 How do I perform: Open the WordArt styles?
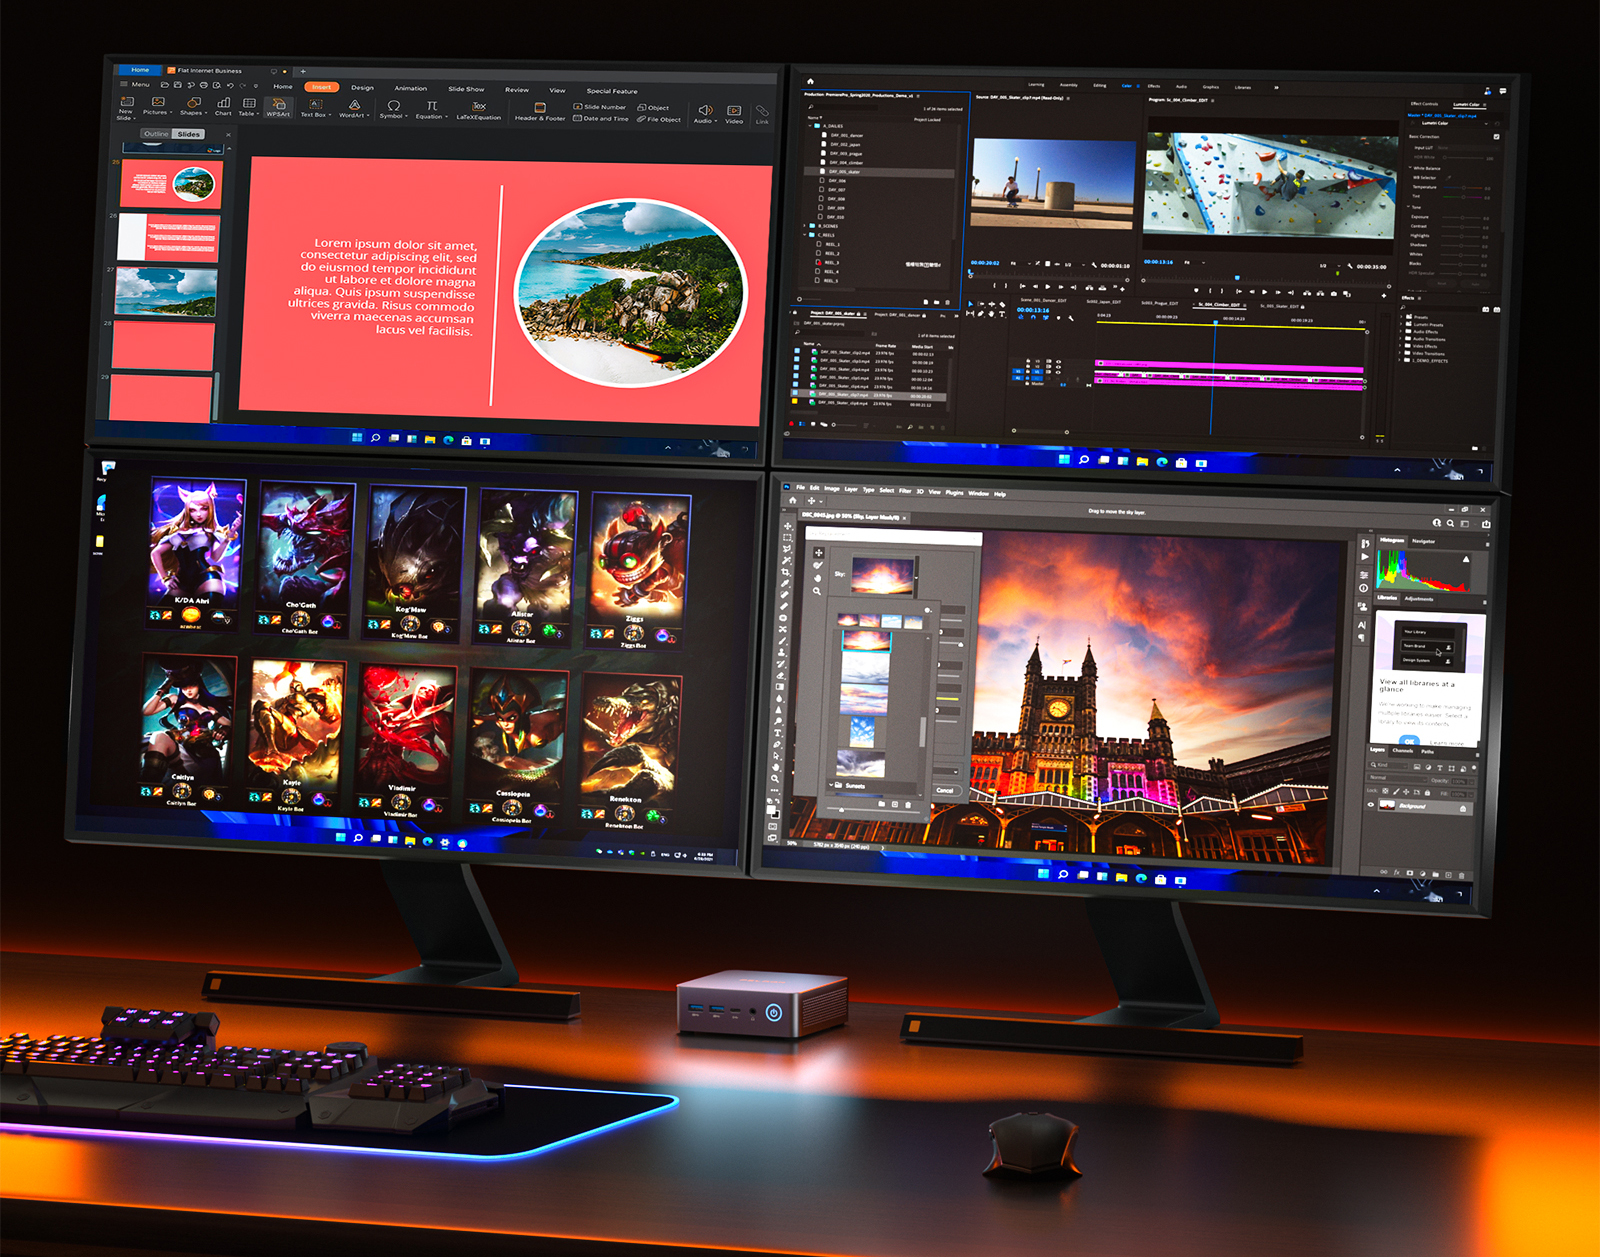click(x=353, y=108)
